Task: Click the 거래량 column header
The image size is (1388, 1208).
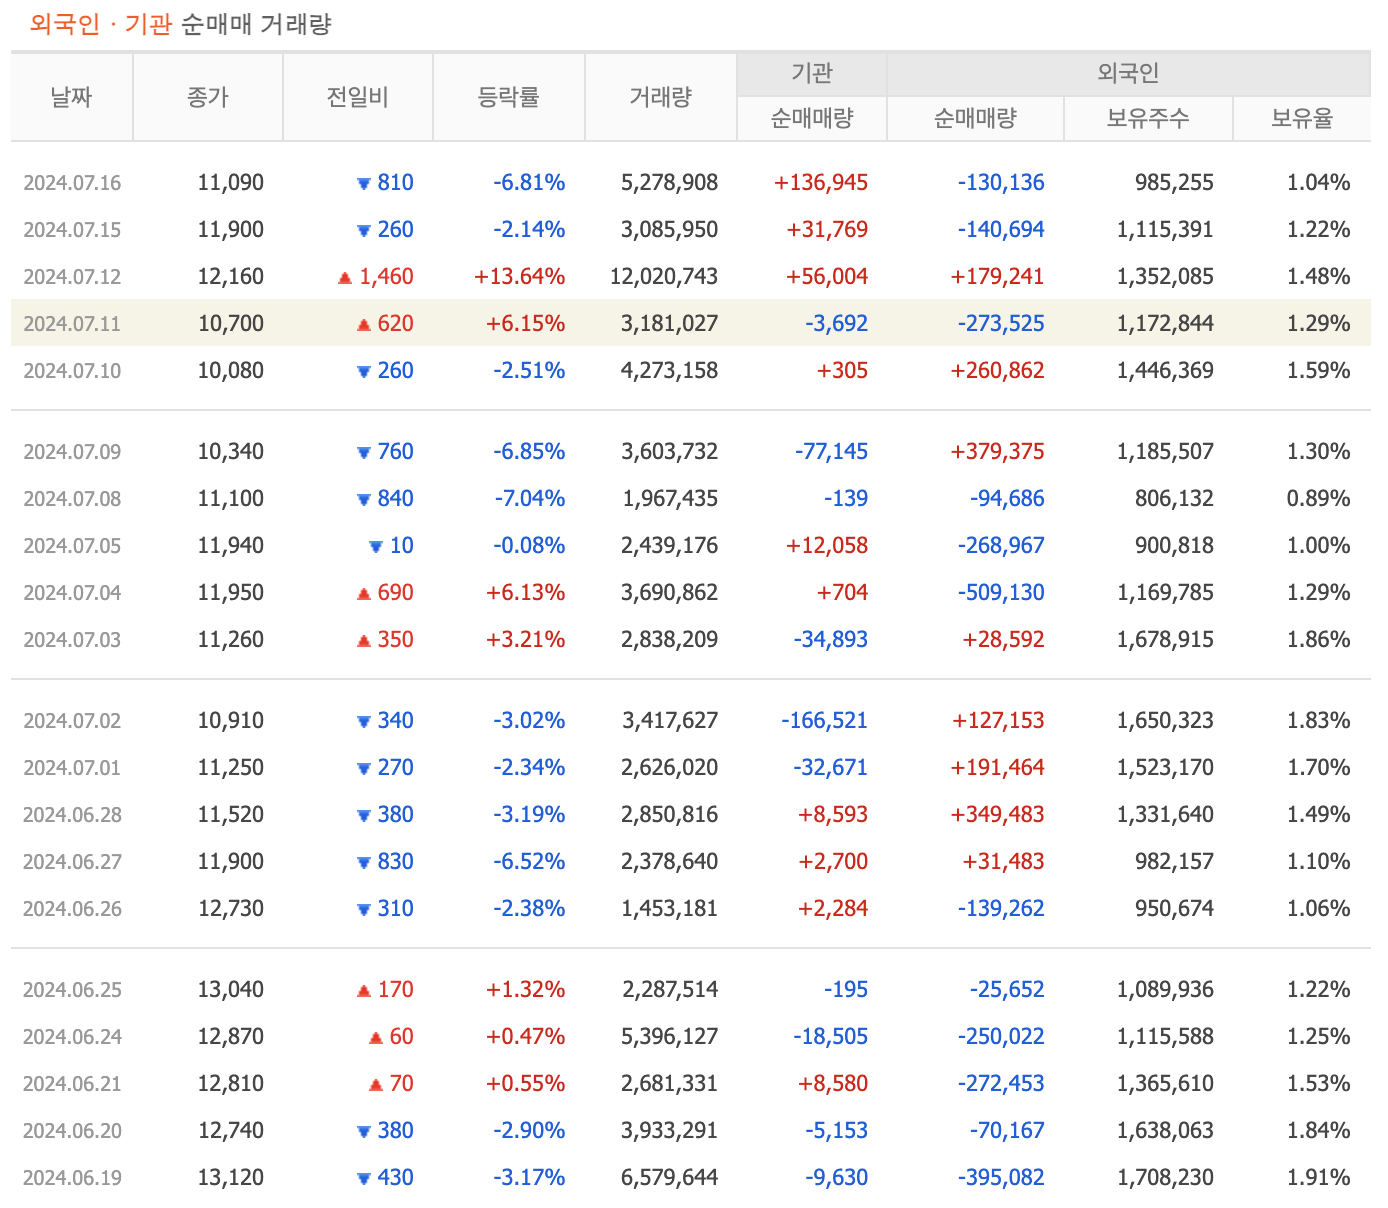Action: point(660,96)
